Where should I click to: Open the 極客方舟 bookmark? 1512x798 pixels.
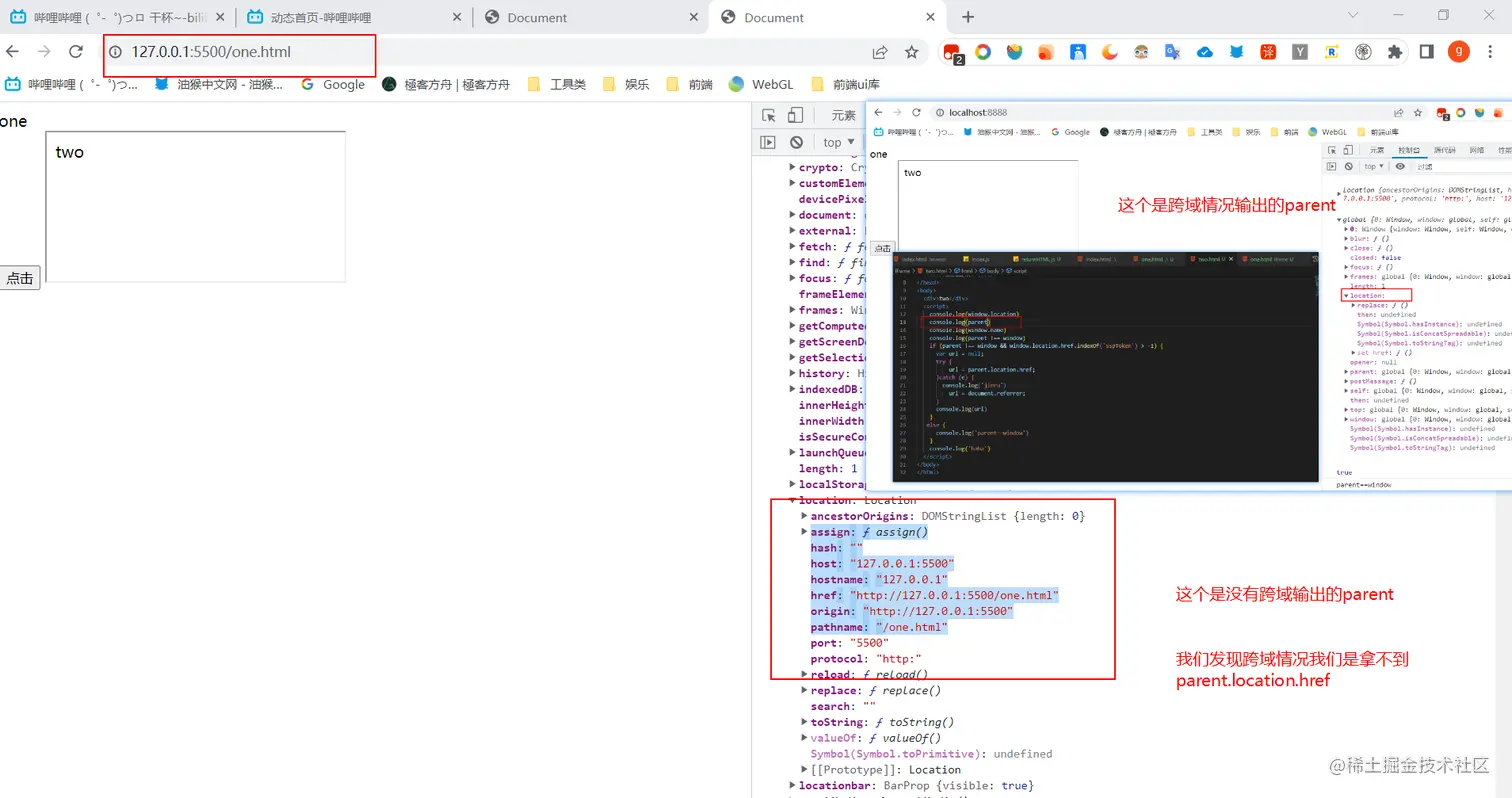pyautogui.click(x=446, y=84)
